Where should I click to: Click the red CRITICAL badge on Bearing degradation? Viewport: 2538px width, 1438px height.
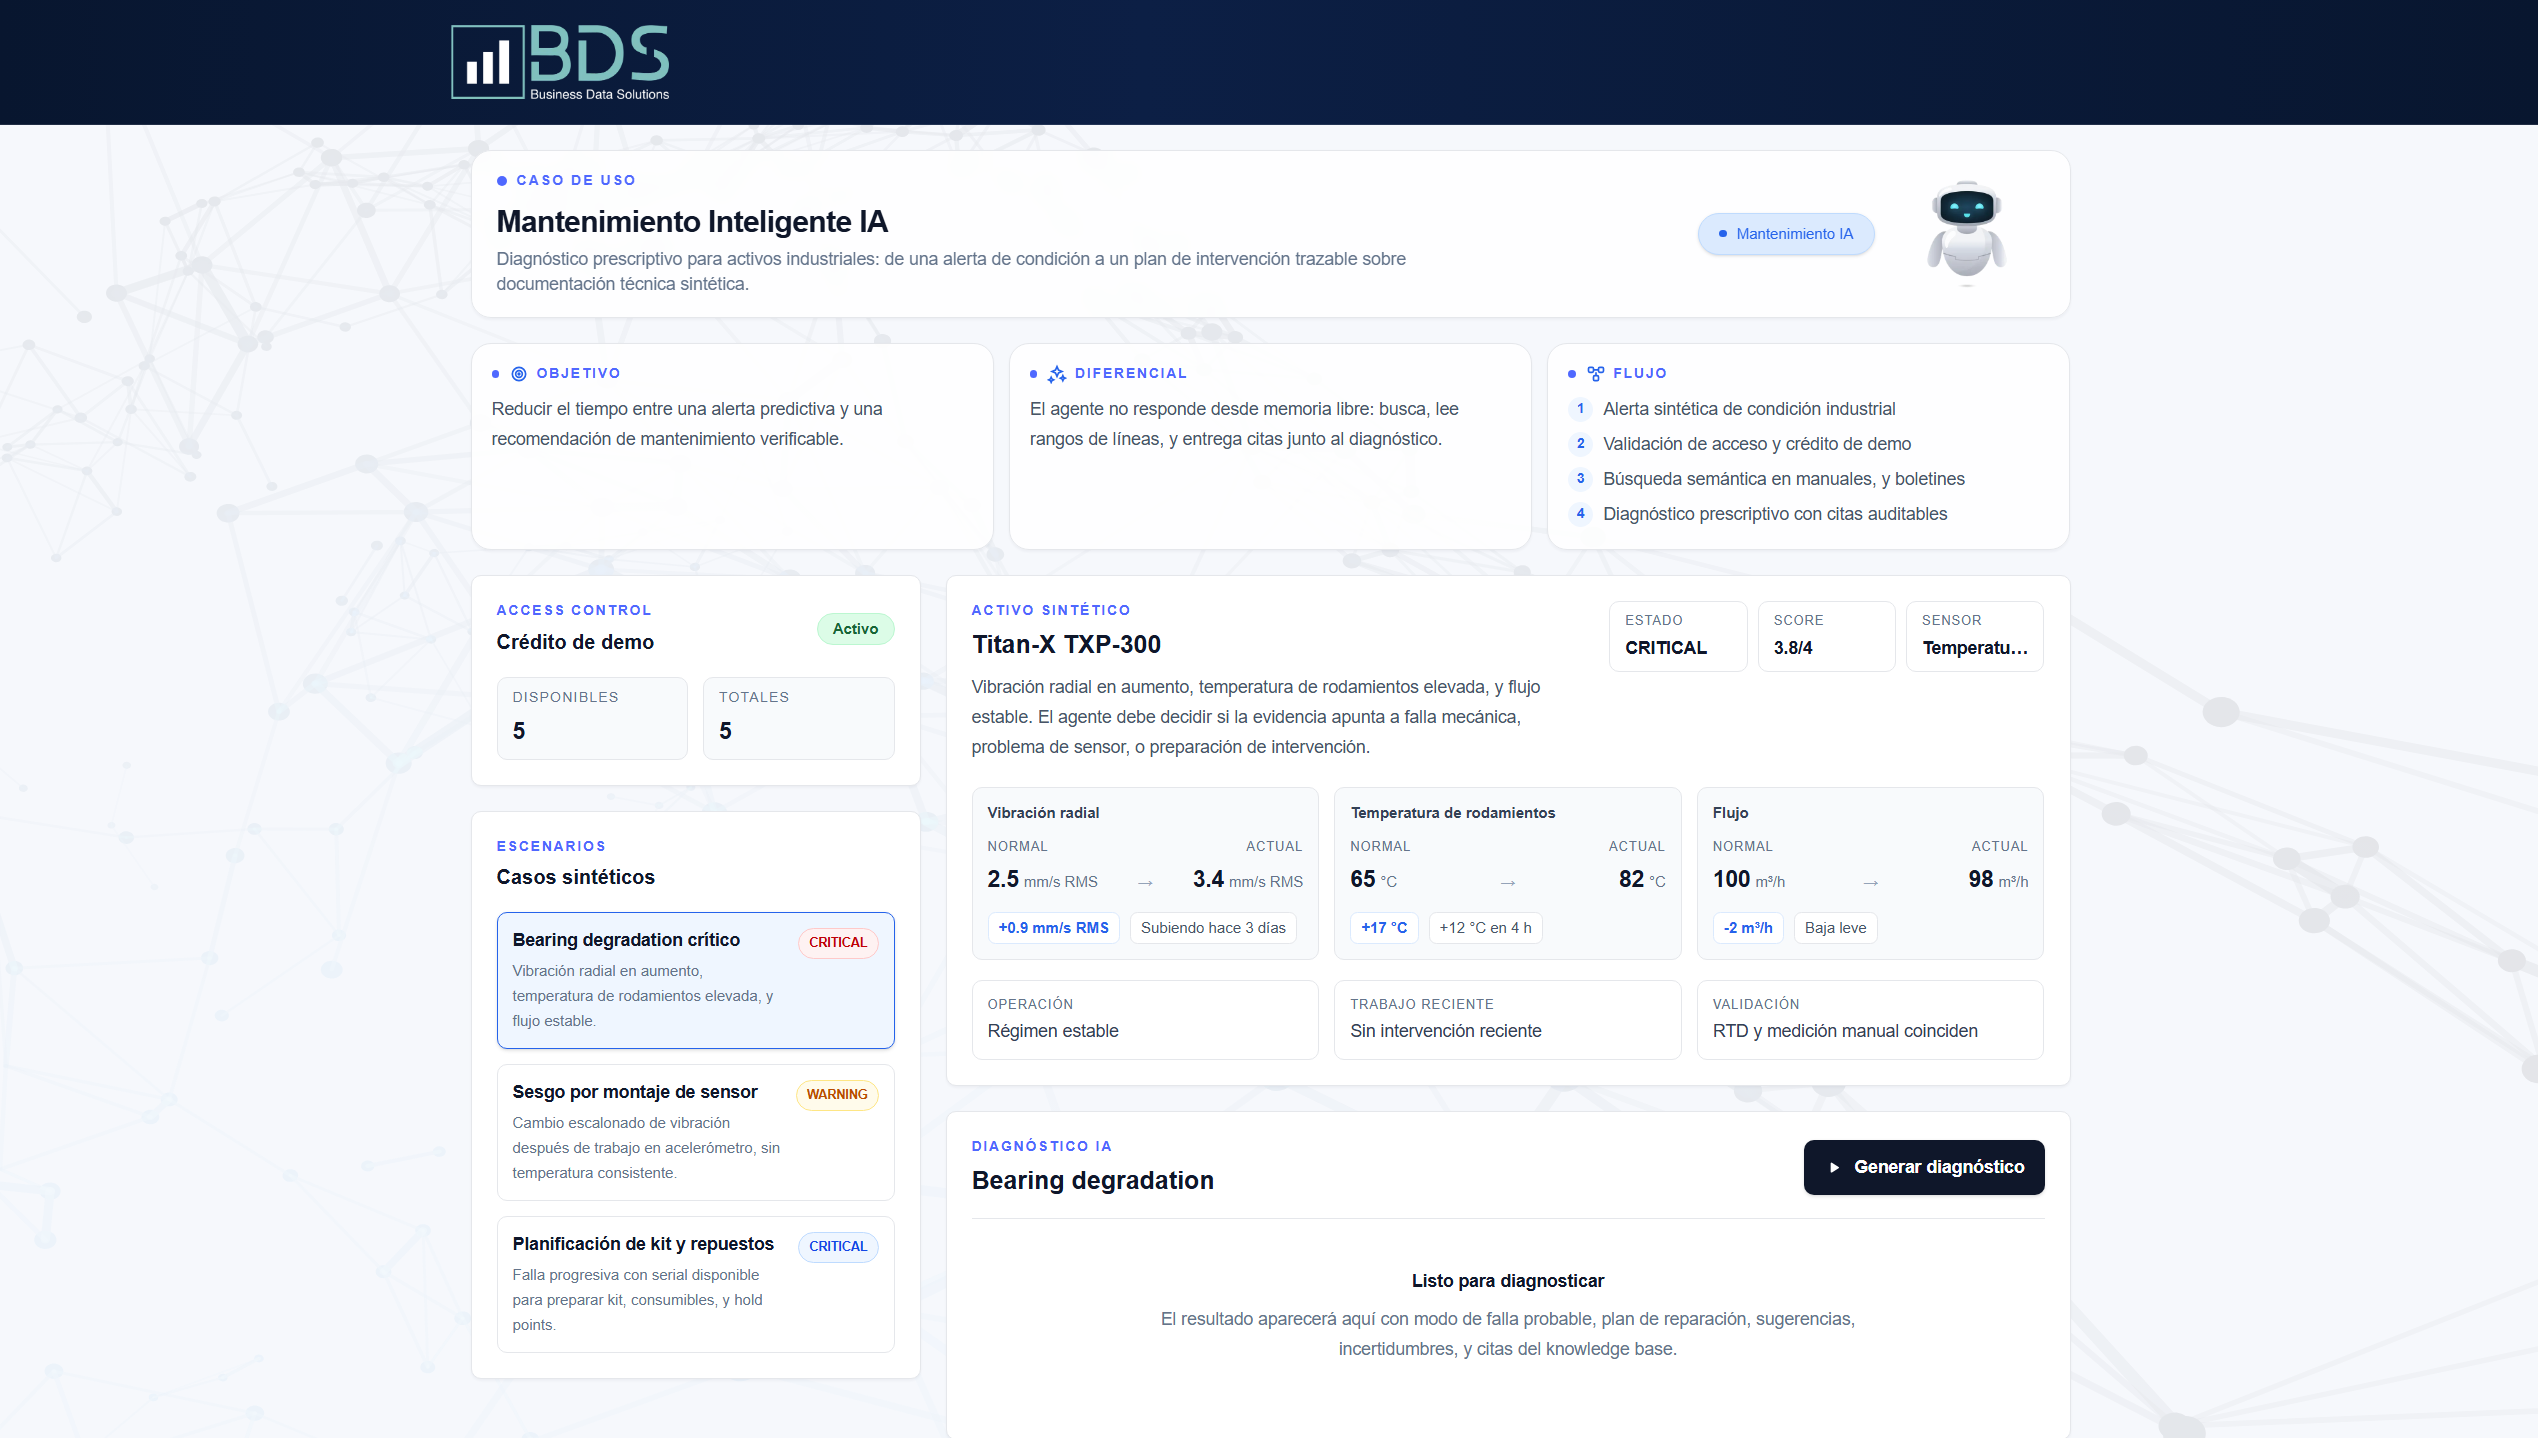[x=838, y=943]
